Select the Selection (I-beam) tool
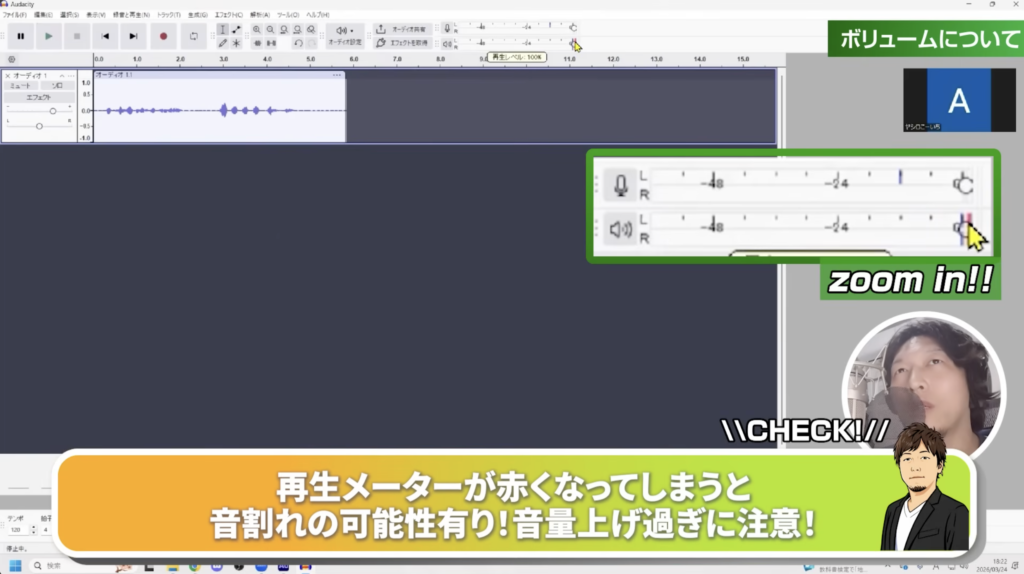The height and width of the screenshot is (574, 1024). pyautogui.click(x=222, y=30)
